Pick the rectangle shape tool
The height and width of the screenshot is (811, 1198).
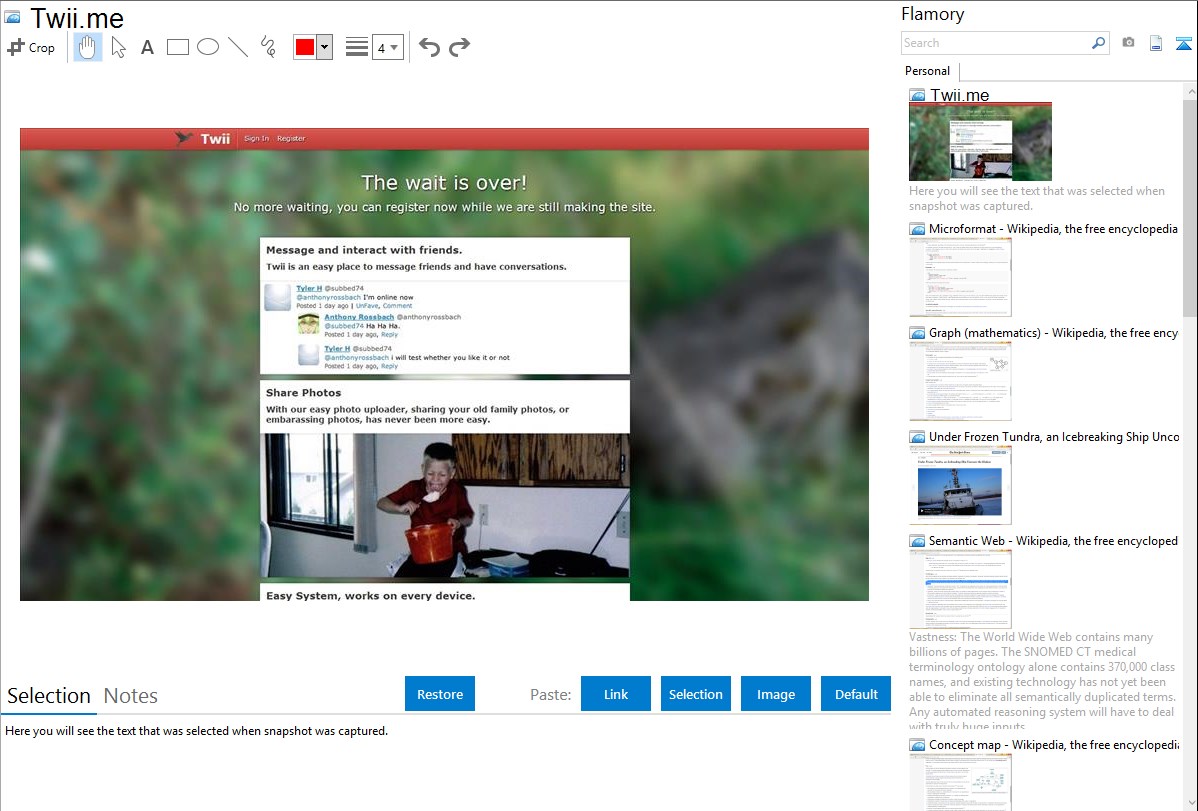[x=178, y=47]
